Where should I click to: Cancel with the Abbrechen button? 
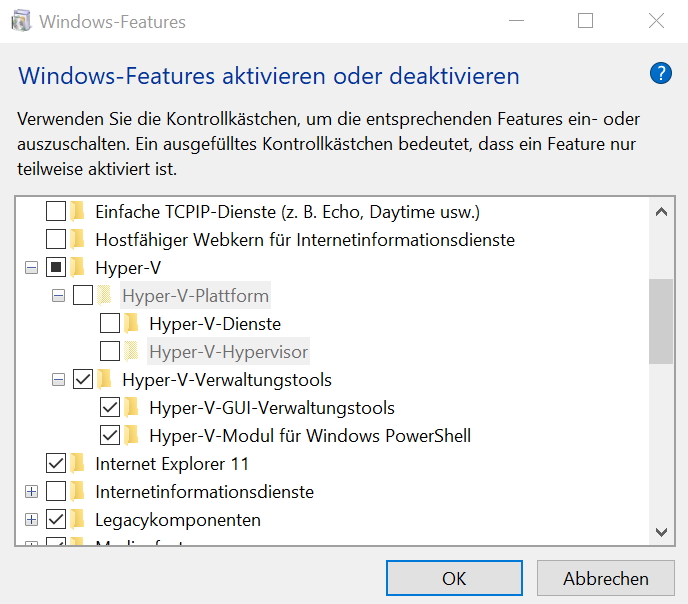(606, 578)
